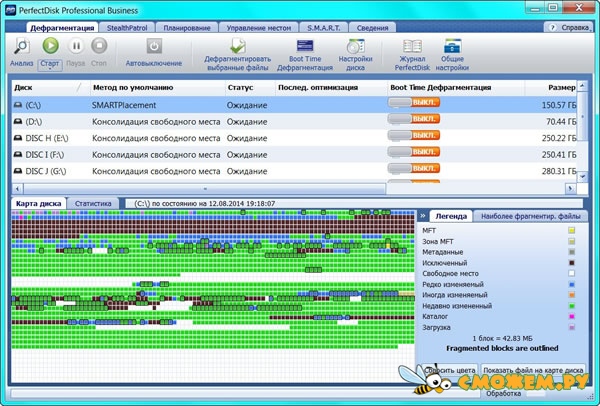Select the (C:\) drive row
600x406 pixels.
pos(294,105)
